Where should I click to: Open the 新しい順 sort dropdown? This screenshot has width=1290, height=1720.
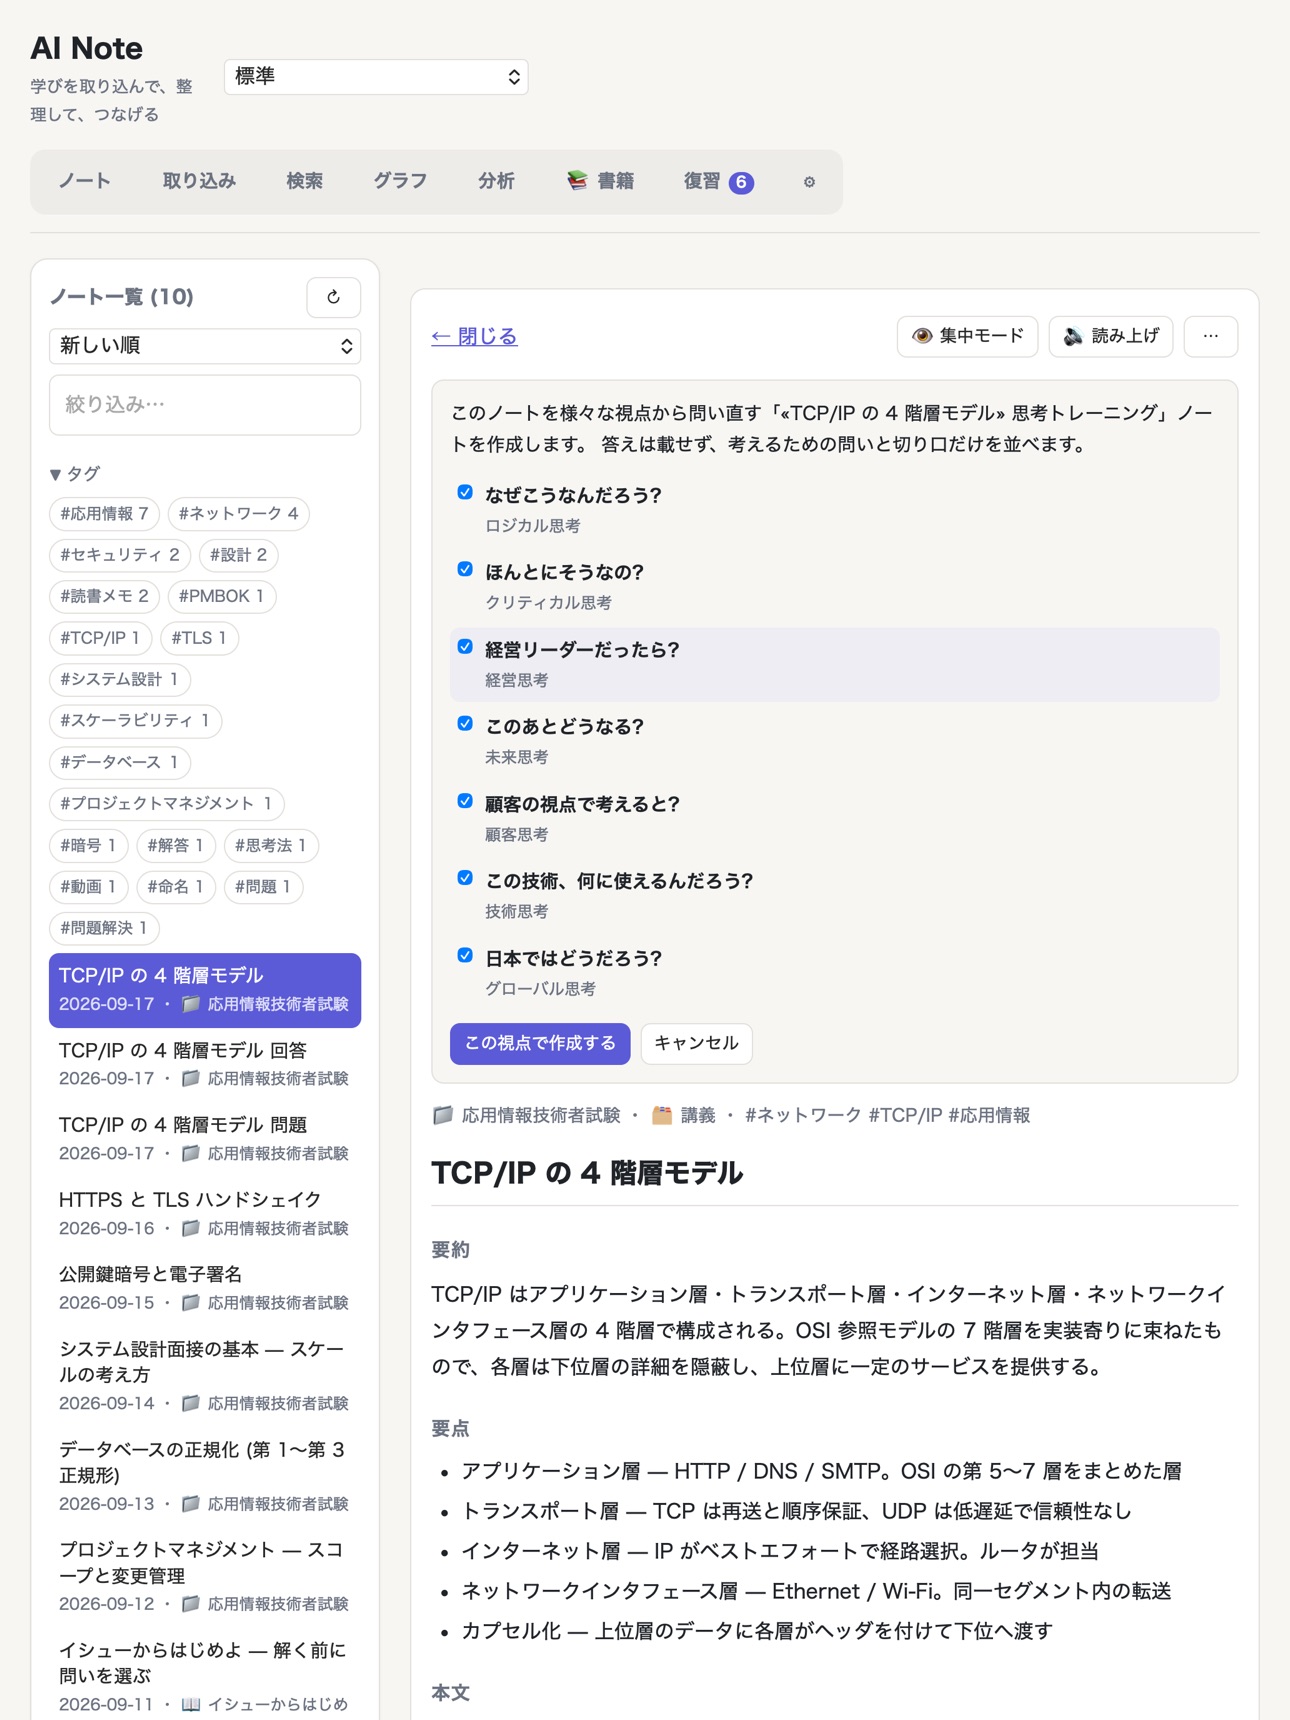pos(205,346)
